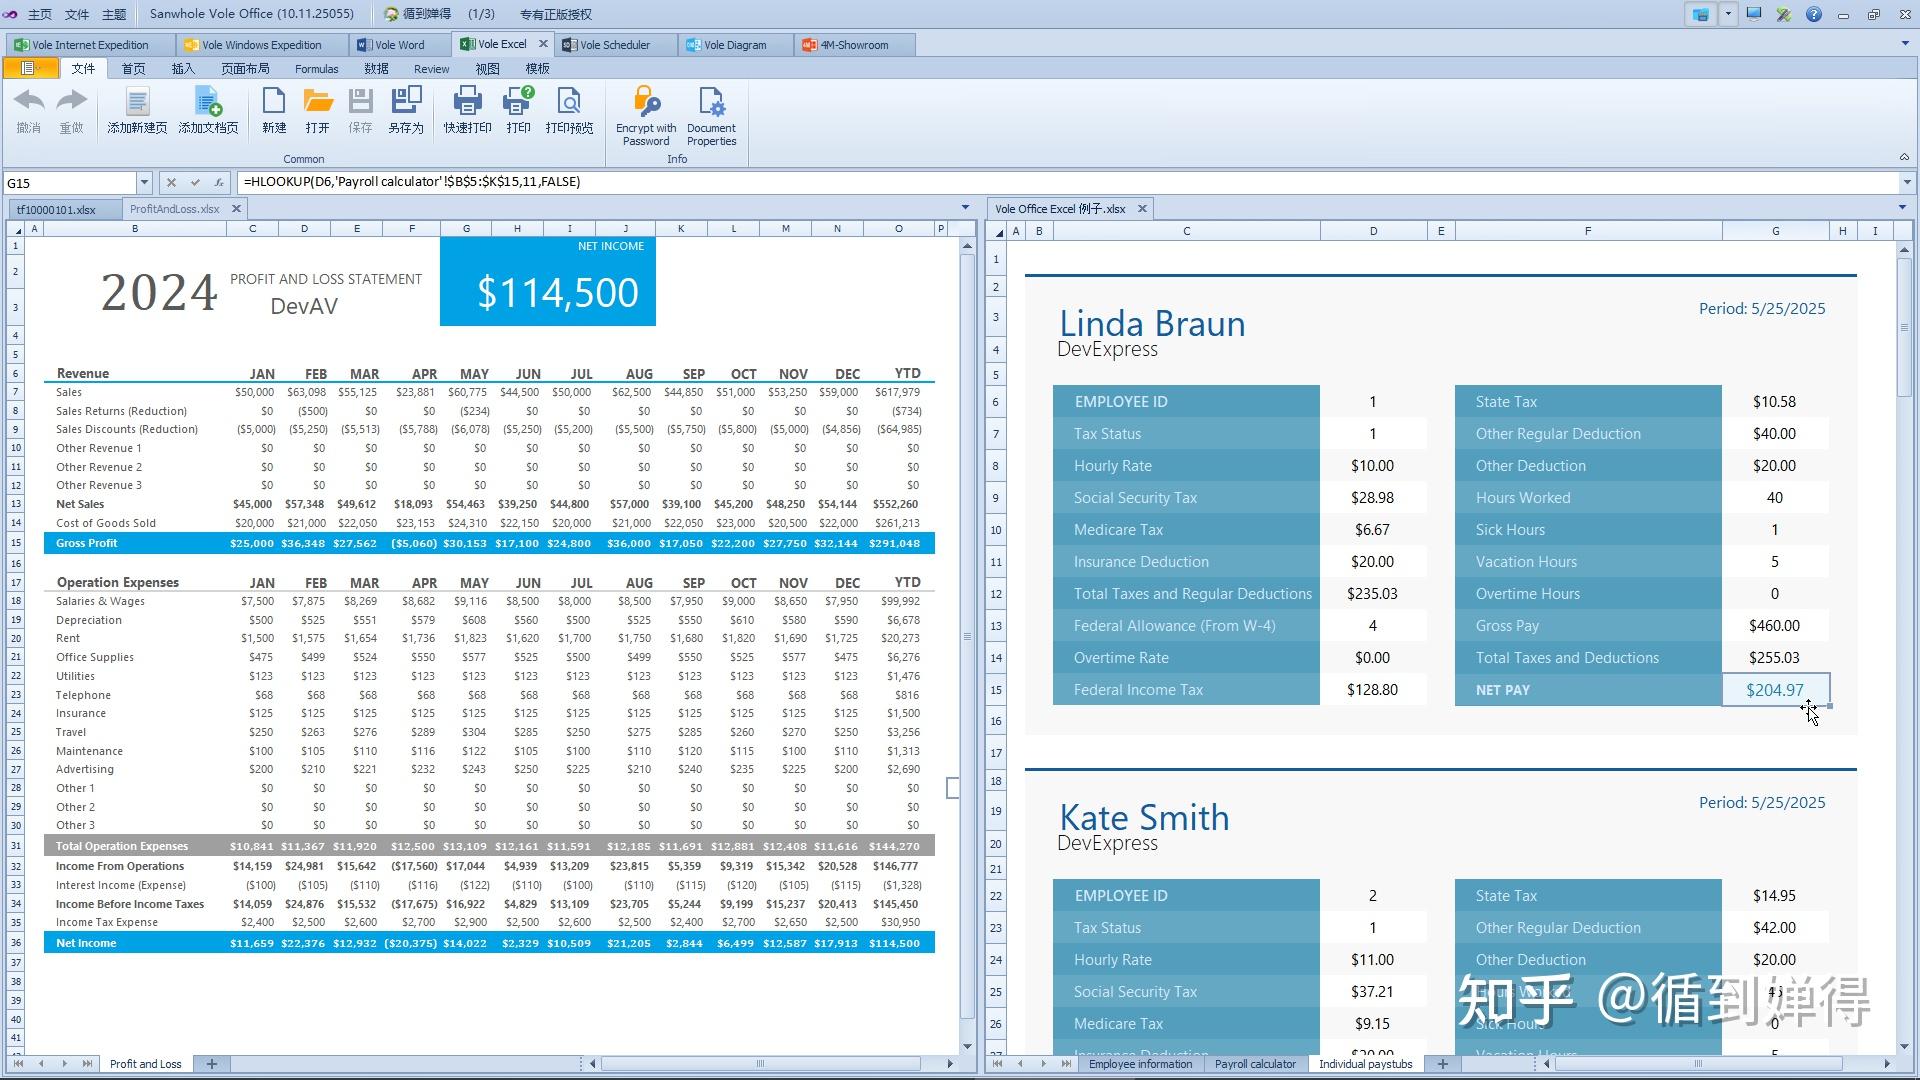Expand the formula bar dropdown arrow
This screenshot has height=1080, width=1920.
point(1906,183)
